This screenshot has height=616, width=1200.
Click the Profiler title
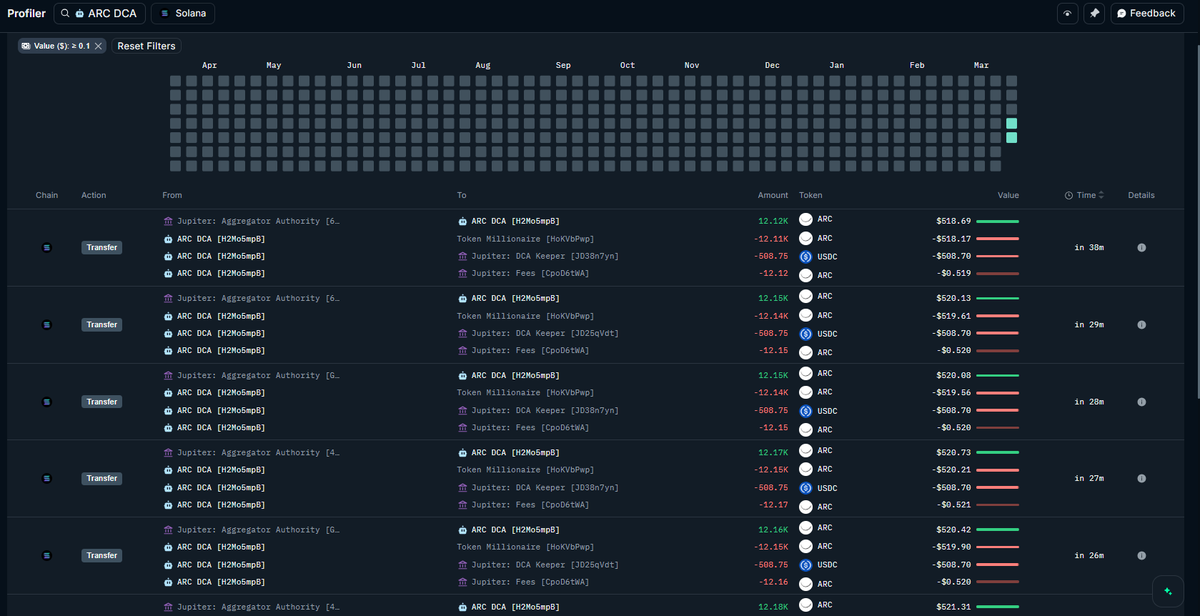click(x=26, y=13)
